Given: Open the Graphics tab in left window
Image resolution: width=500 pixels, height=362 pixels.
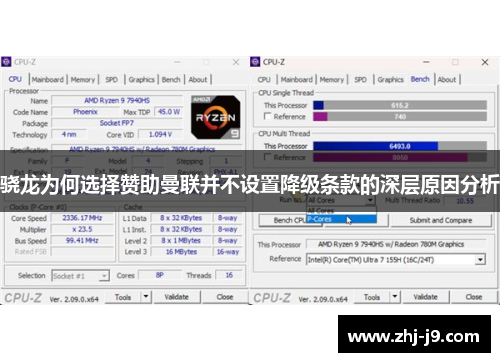Looking at the screenshot, I should pos(141,80).
